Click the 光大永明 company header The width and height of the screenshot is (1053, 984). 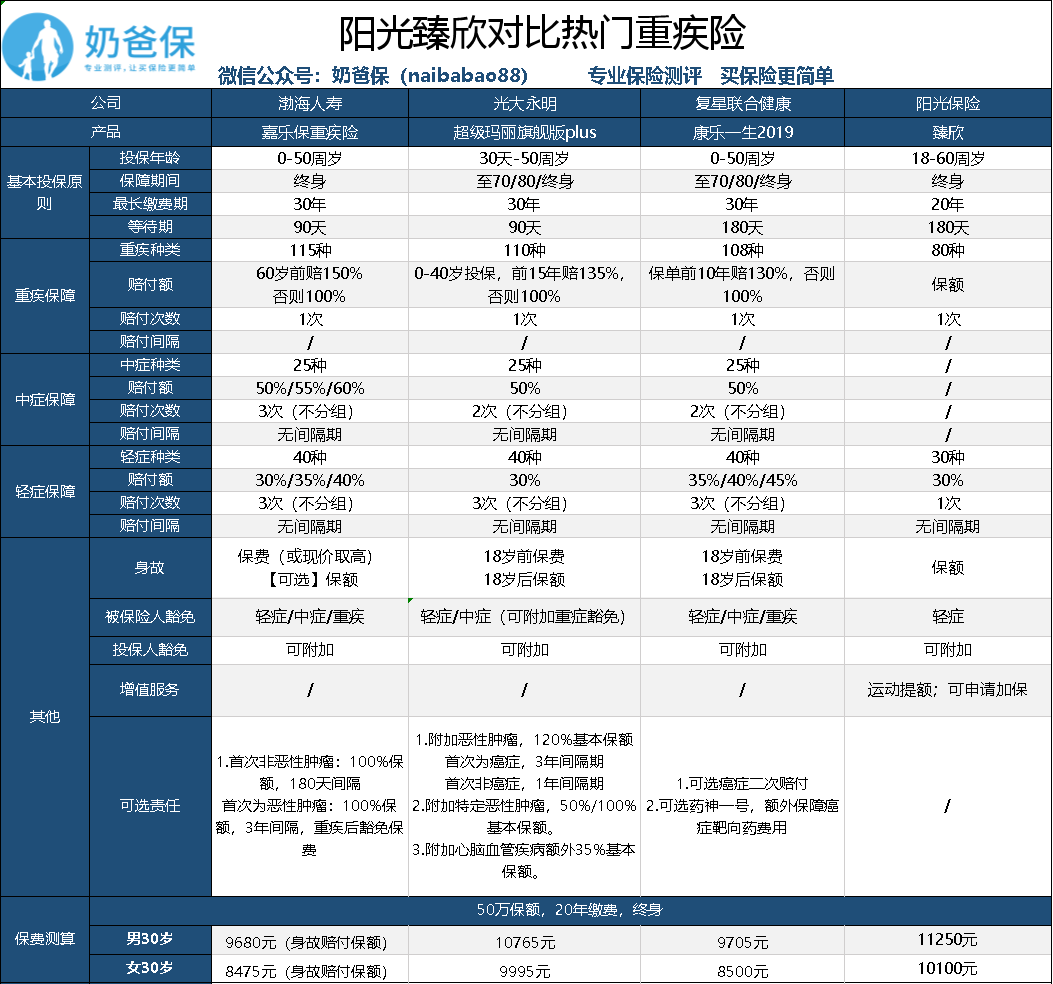click(x=524, y=103)
